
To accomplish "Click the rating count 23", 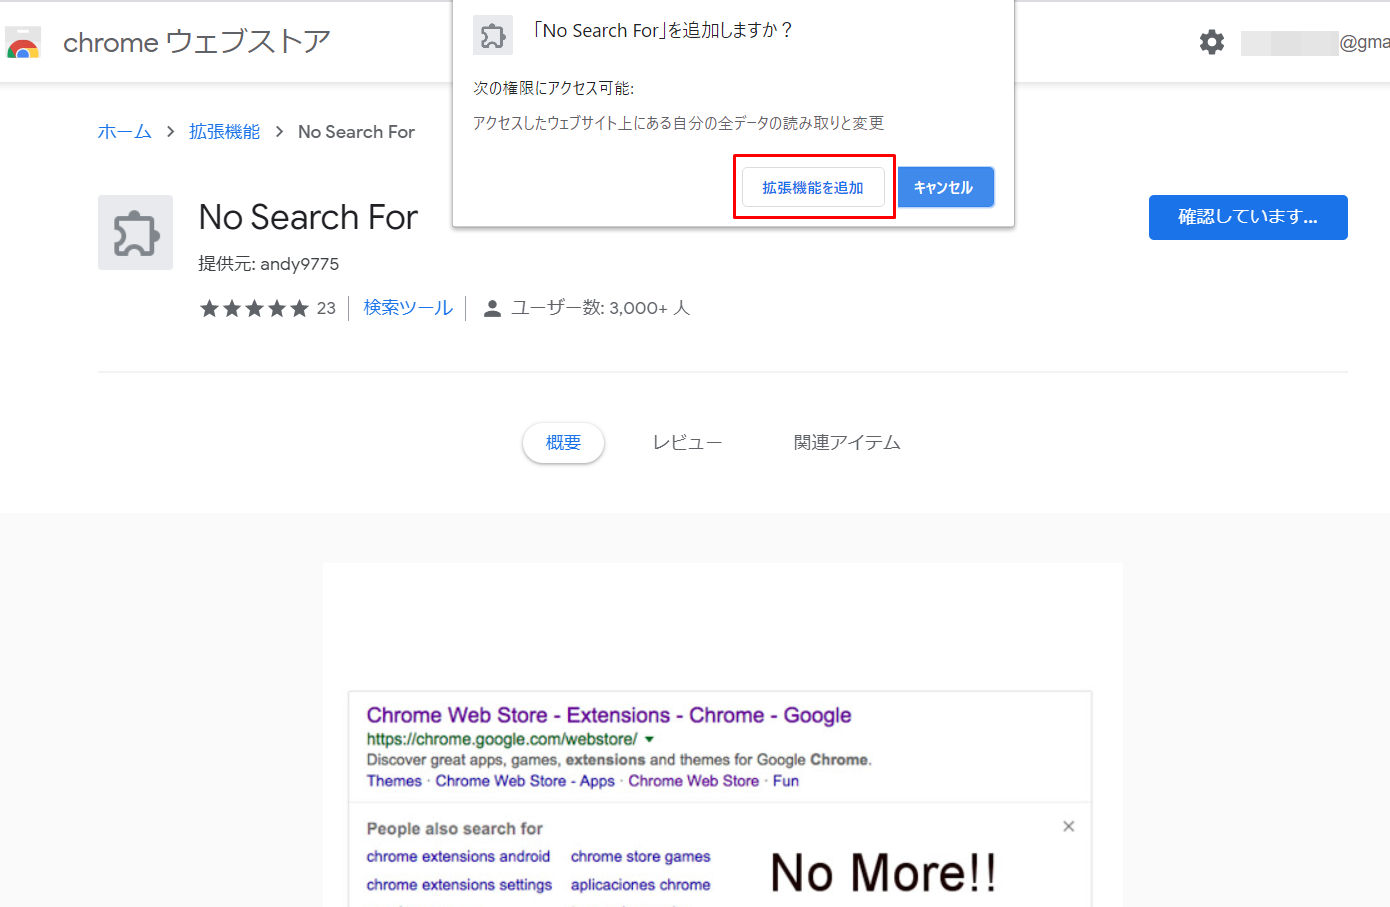I will 326,308.
